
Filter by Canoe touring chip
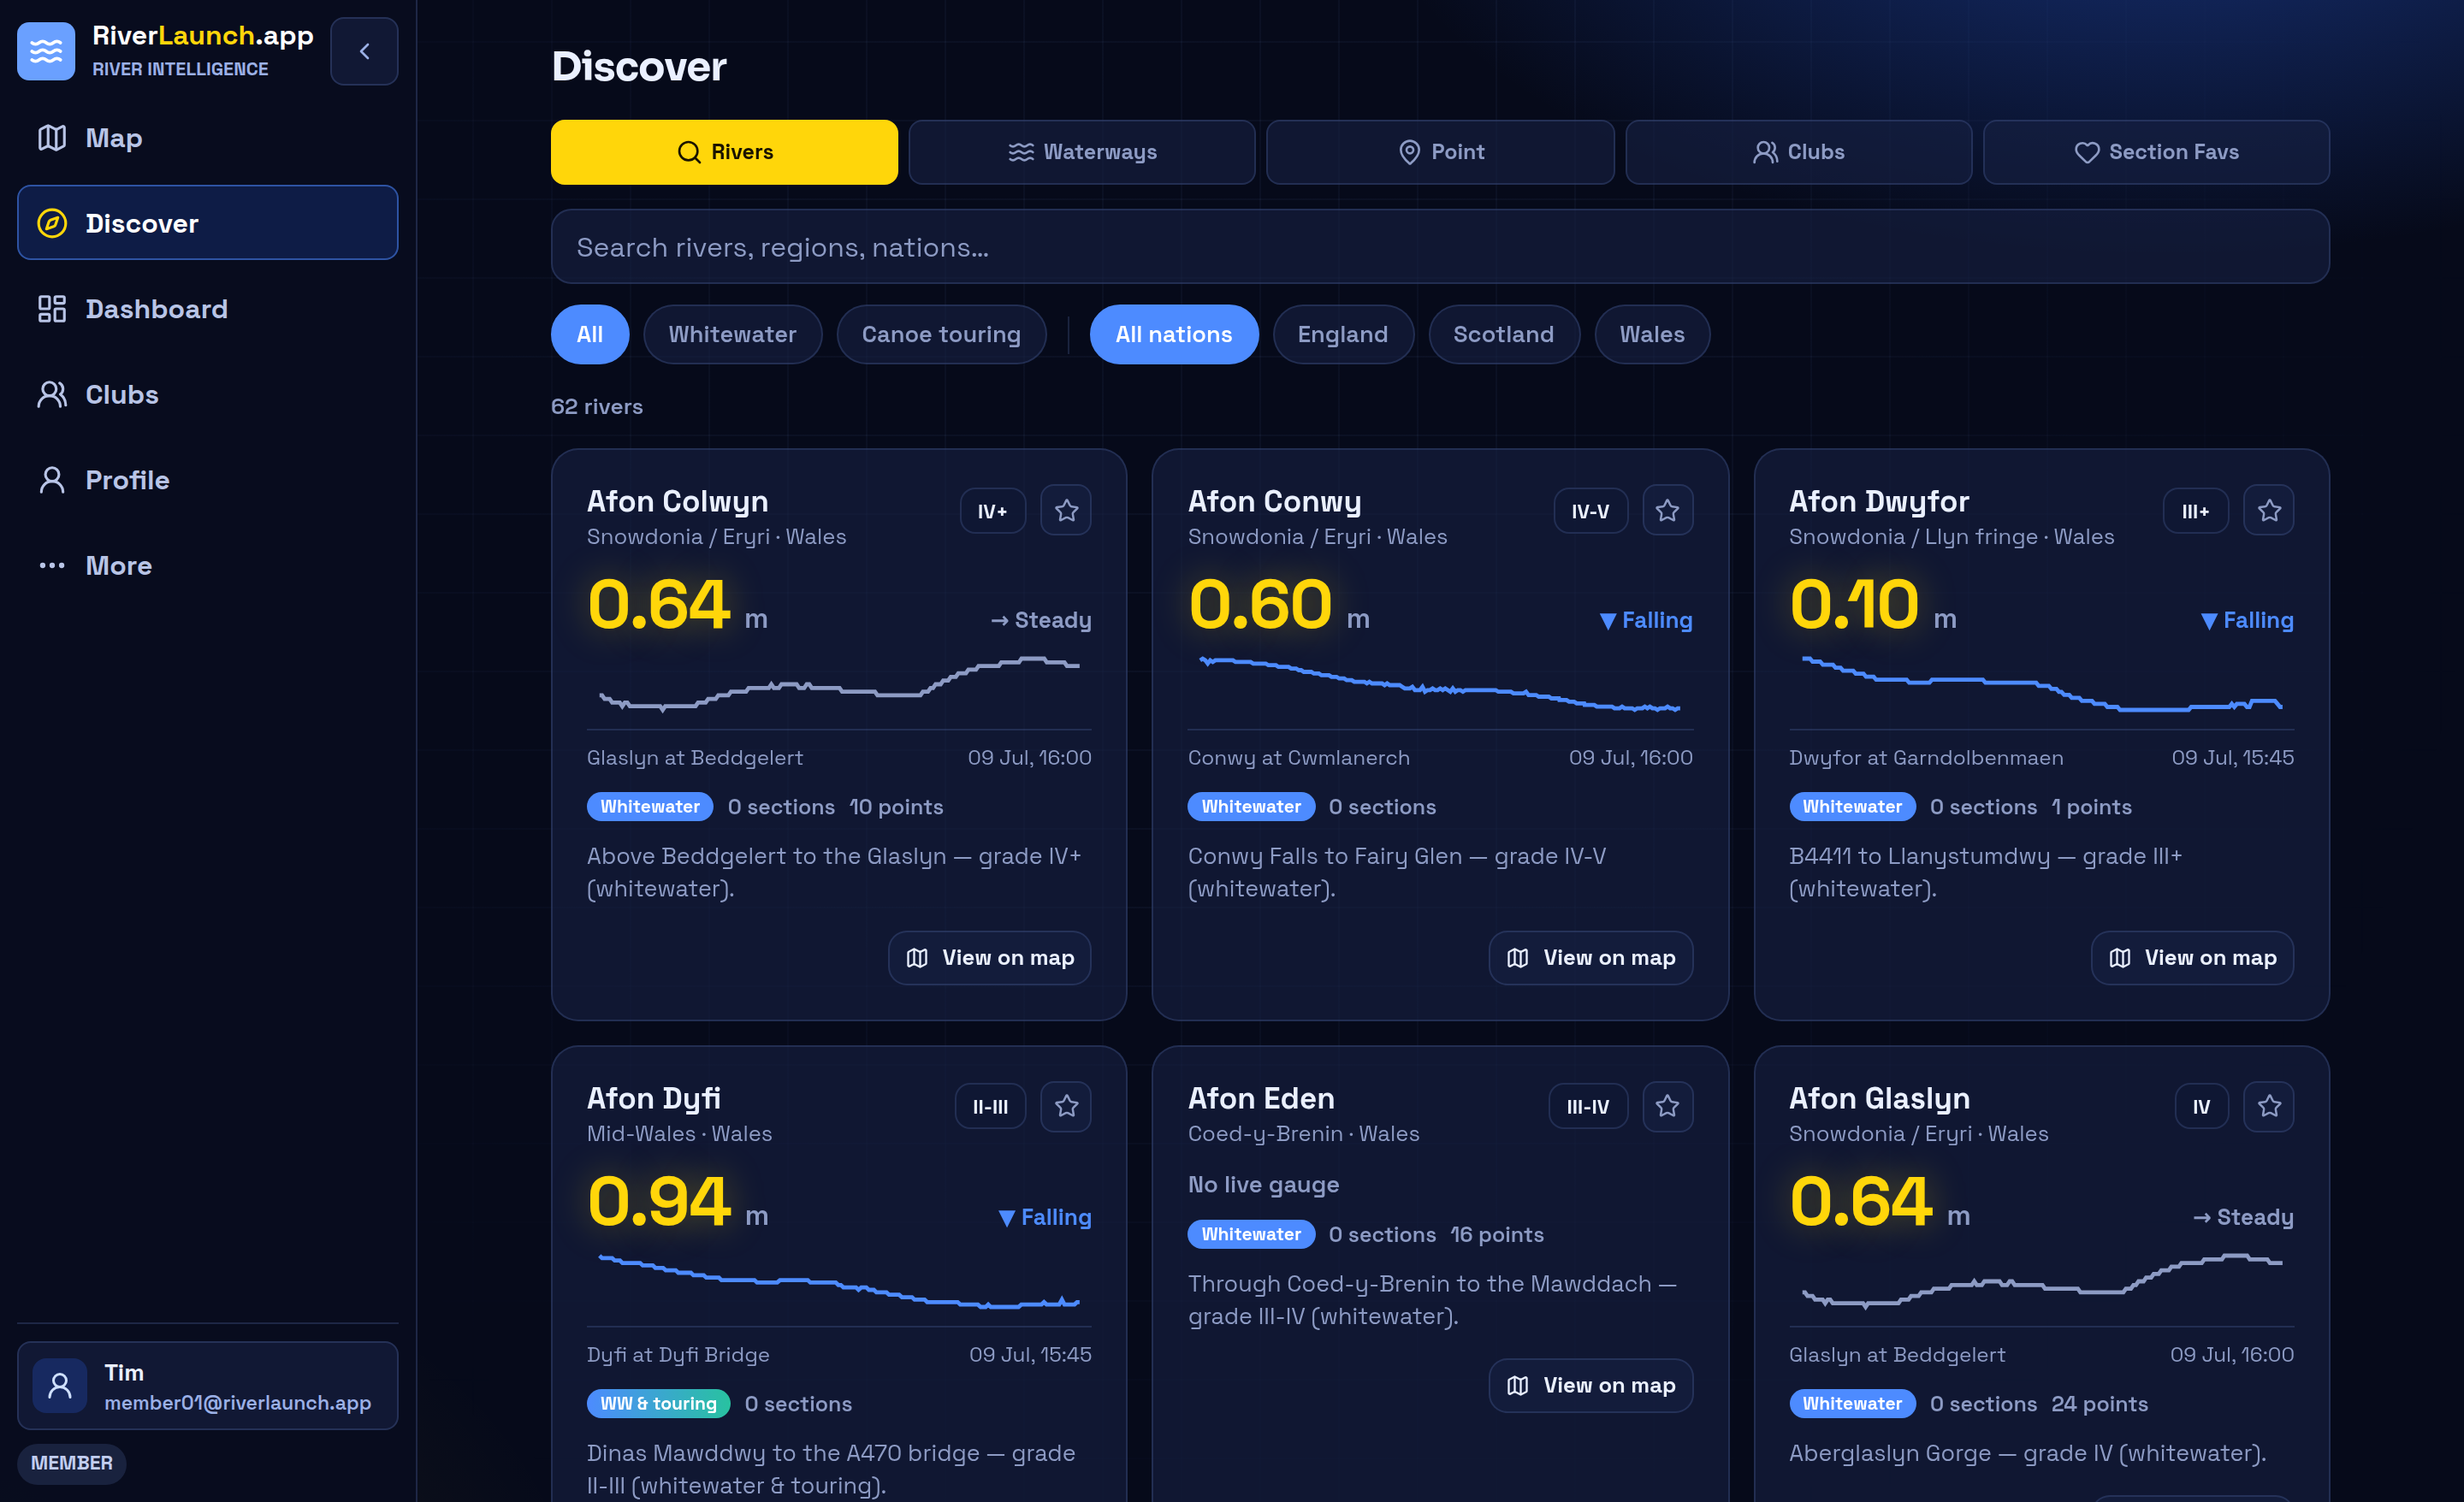coord(941,334)
